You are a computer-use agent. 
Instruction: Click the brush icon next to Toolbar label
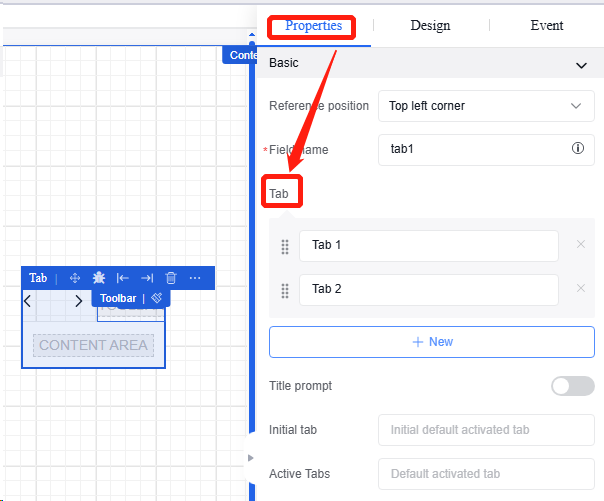[156, 298]
